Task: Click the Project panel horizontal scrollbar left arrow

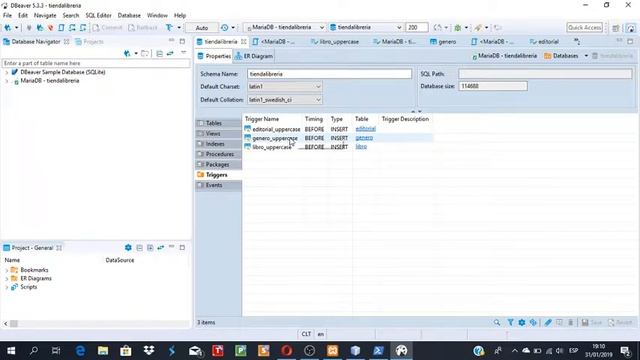Action: pos(5,323)
